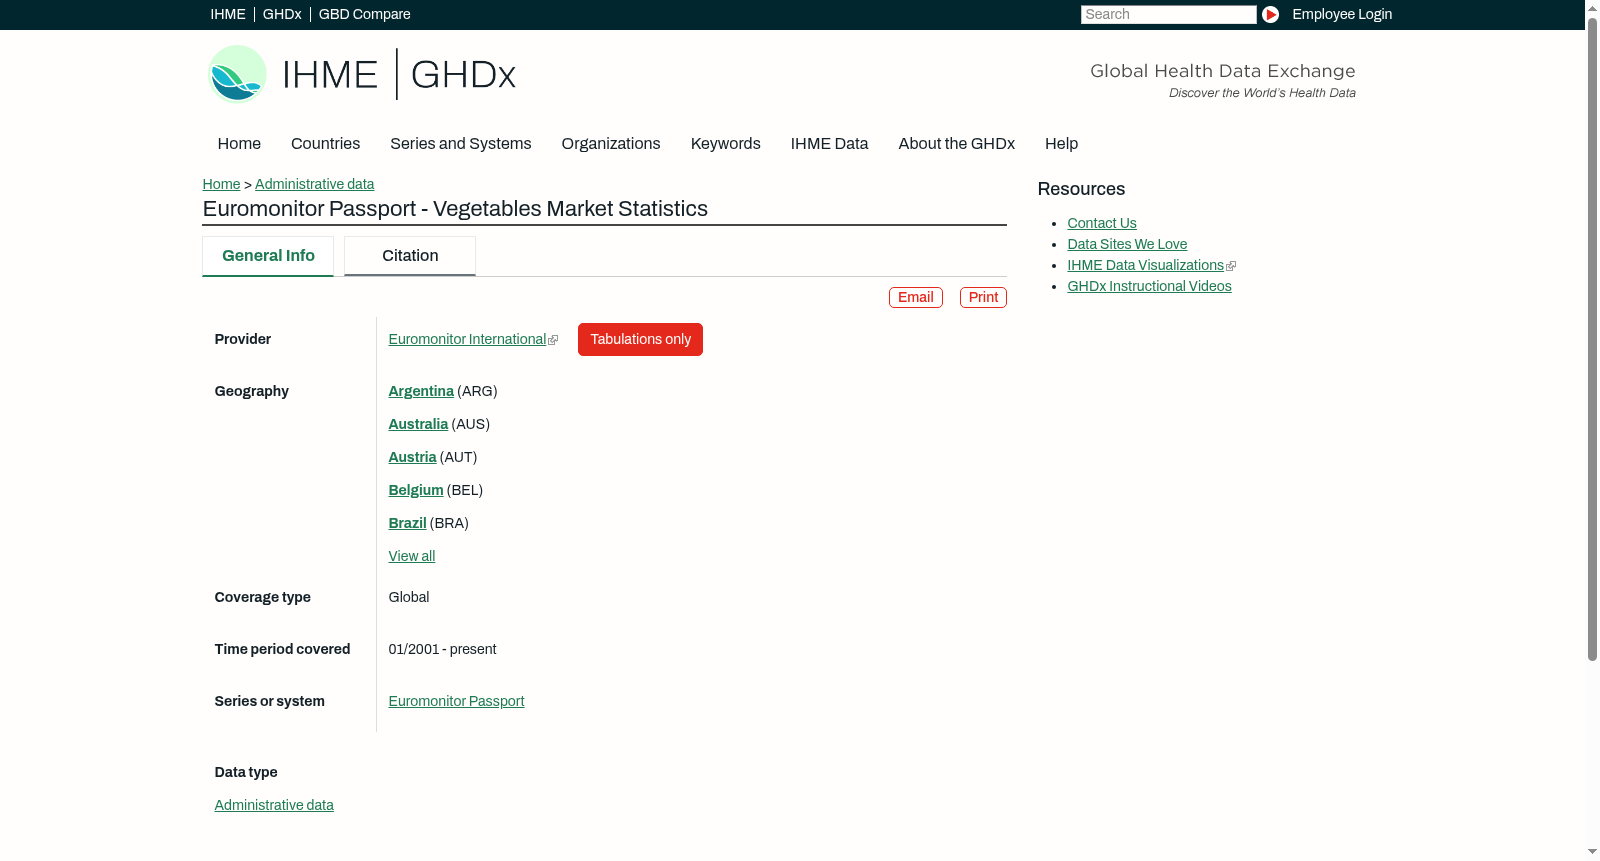The image size is (1600, 861).
Task: Expand geography list with View all
Action: click(x=412, y=556)
